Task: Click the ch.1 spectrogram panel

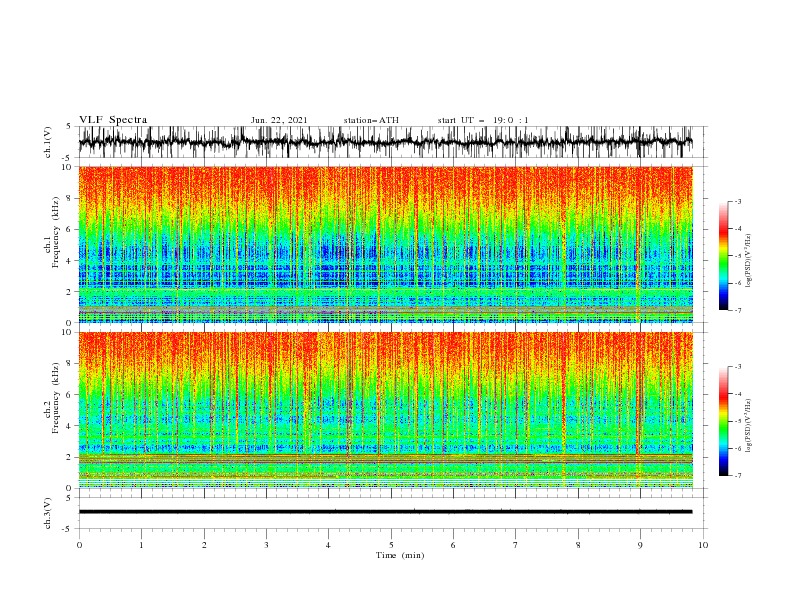Action: [386, 244]
